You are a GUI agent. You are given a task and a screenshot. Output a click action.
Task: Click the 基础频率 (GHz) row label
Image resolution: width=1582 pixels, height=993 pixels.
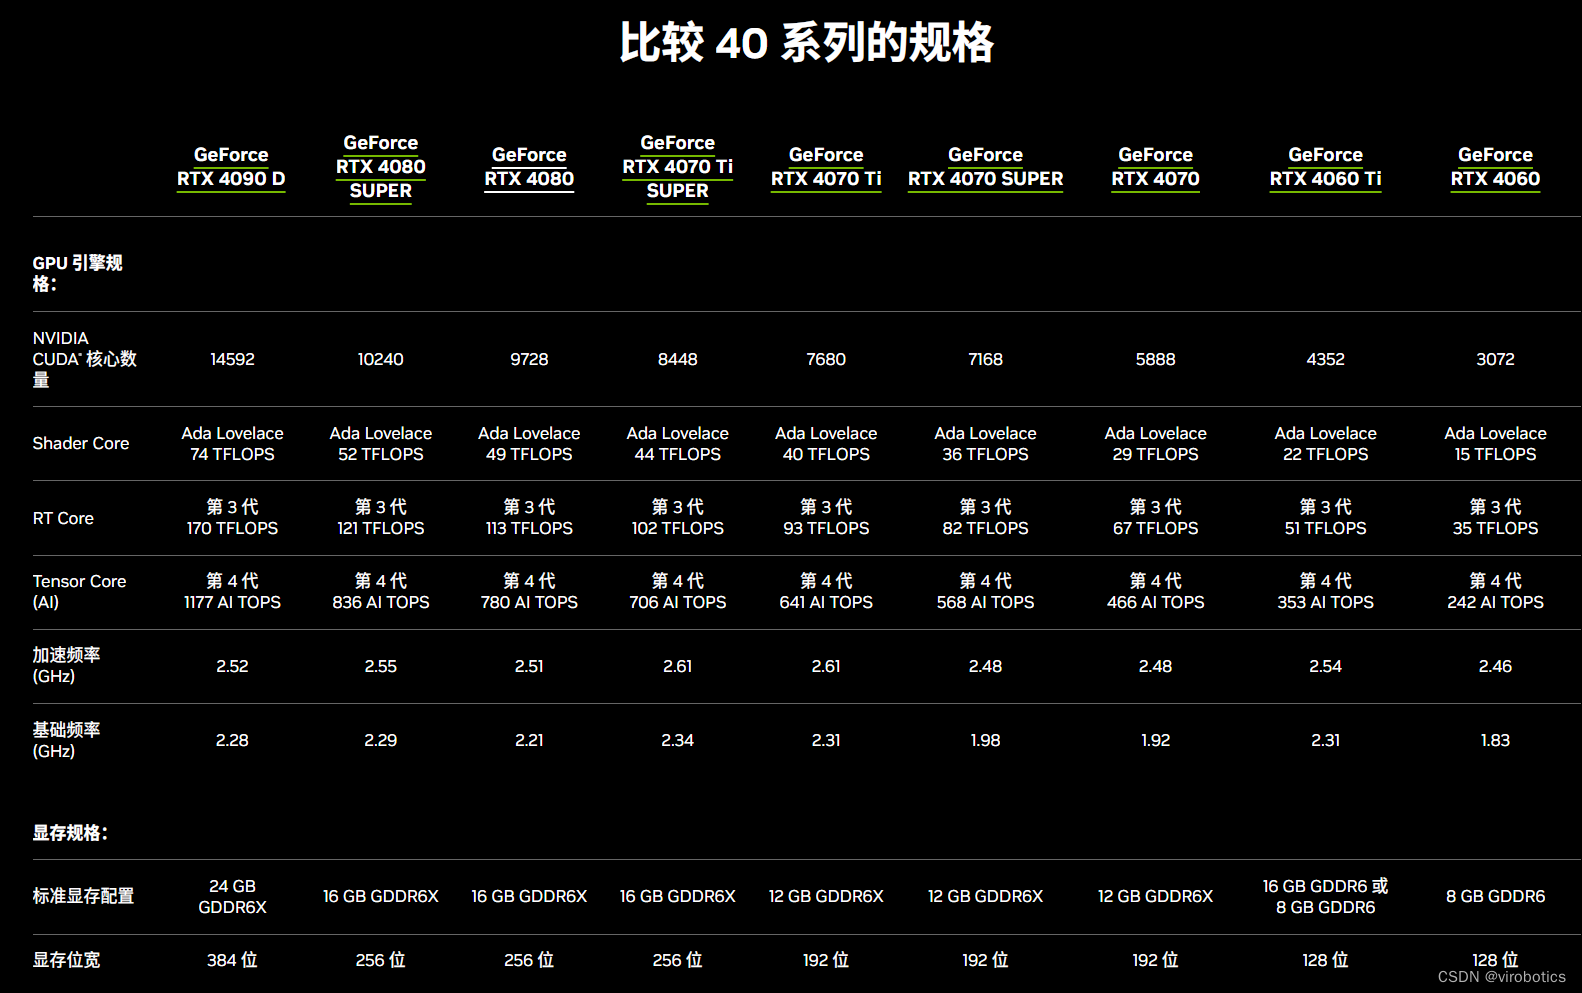coord(66,740)
